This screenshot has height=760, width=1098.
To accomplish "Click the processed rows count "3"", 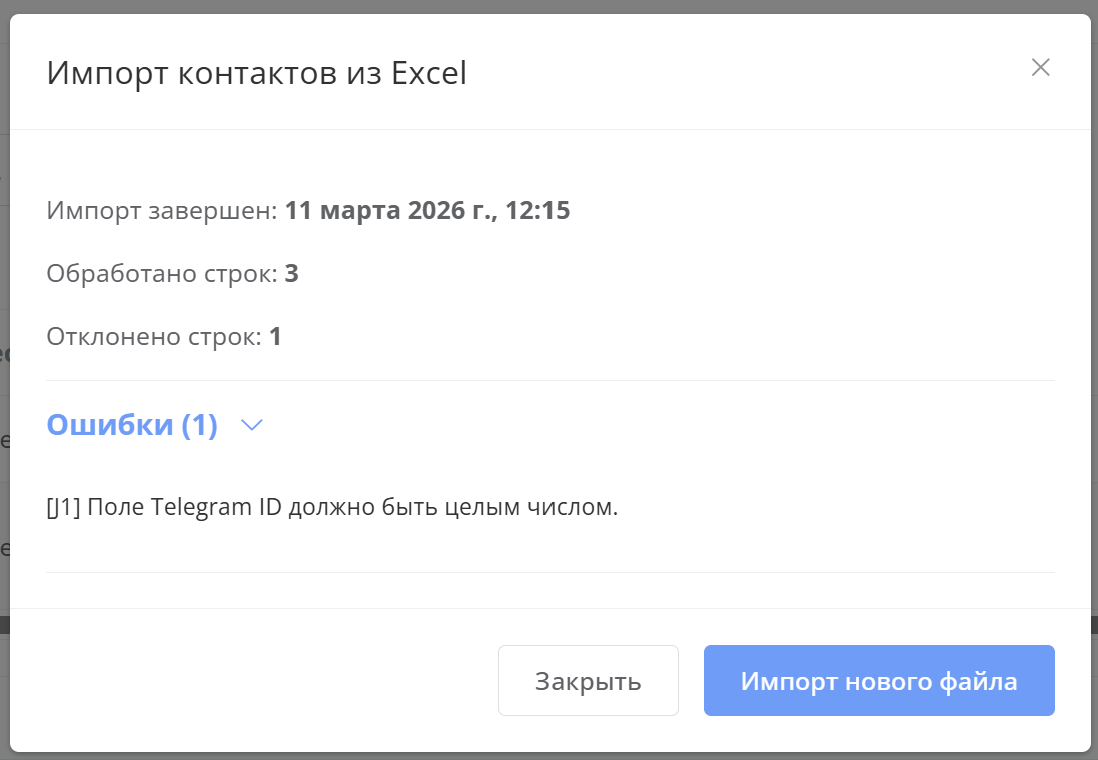I will (x=291, y=274).
